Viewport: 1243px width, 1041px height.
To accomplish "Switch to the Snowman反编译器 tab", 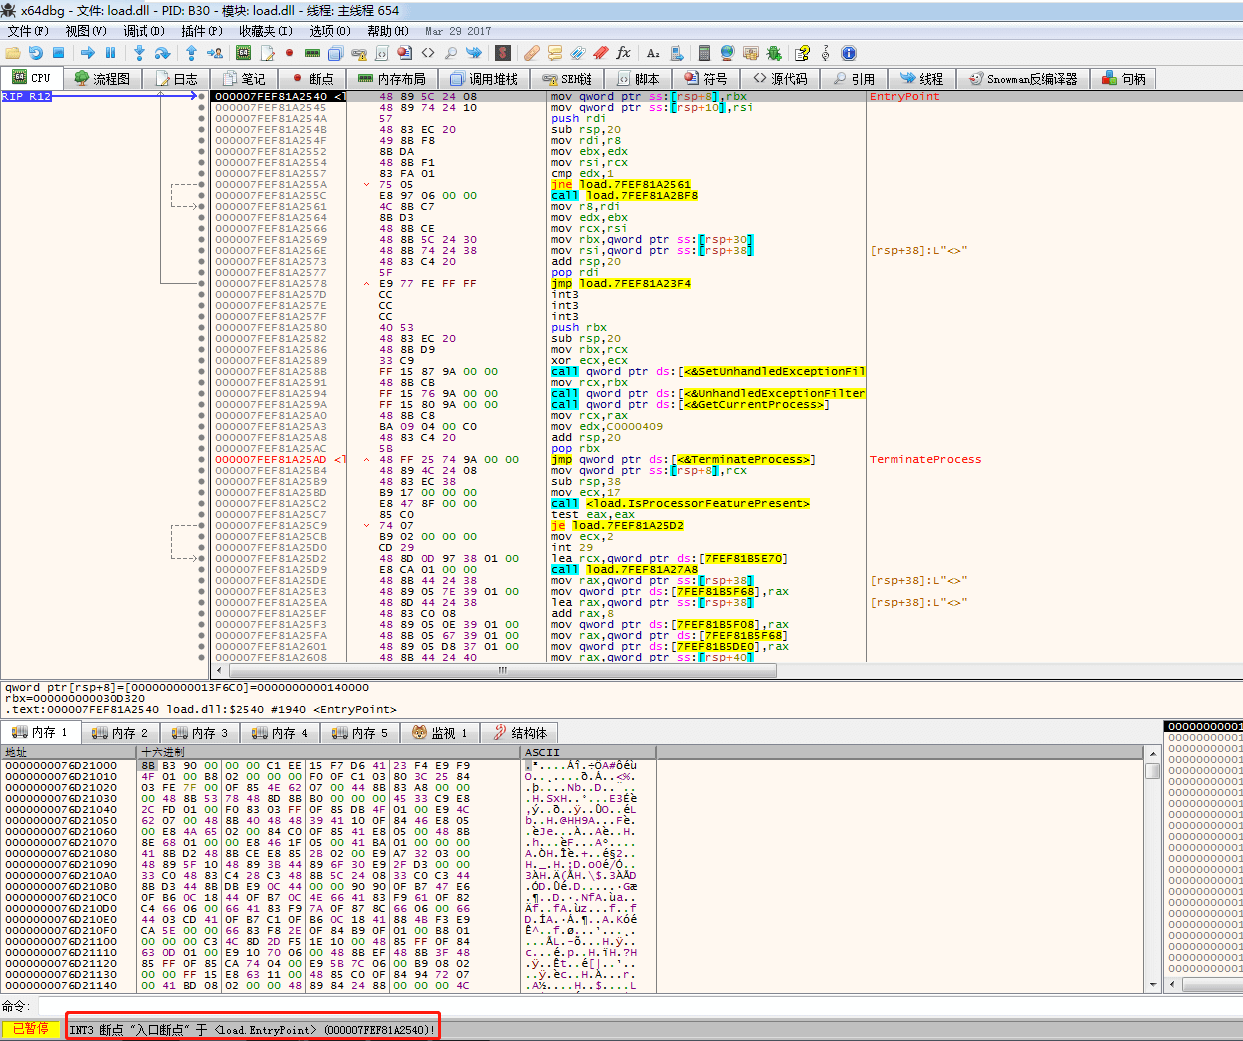I will (x=1022, y=78).
